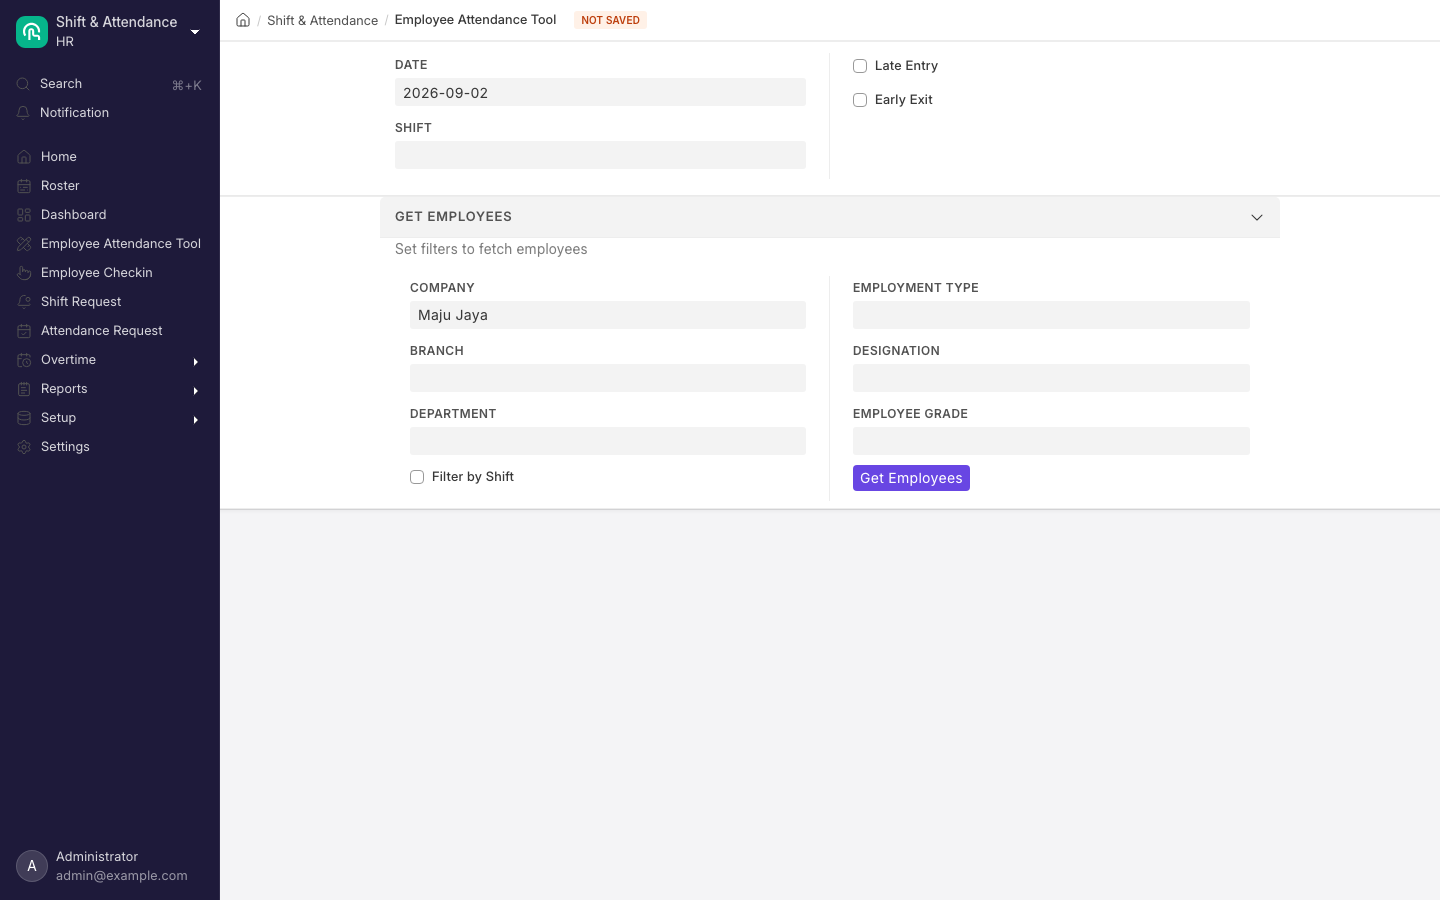Tick the Early Exit checkbox
The height and width of the screenshot is (900, 1440).
coord(860,100)
